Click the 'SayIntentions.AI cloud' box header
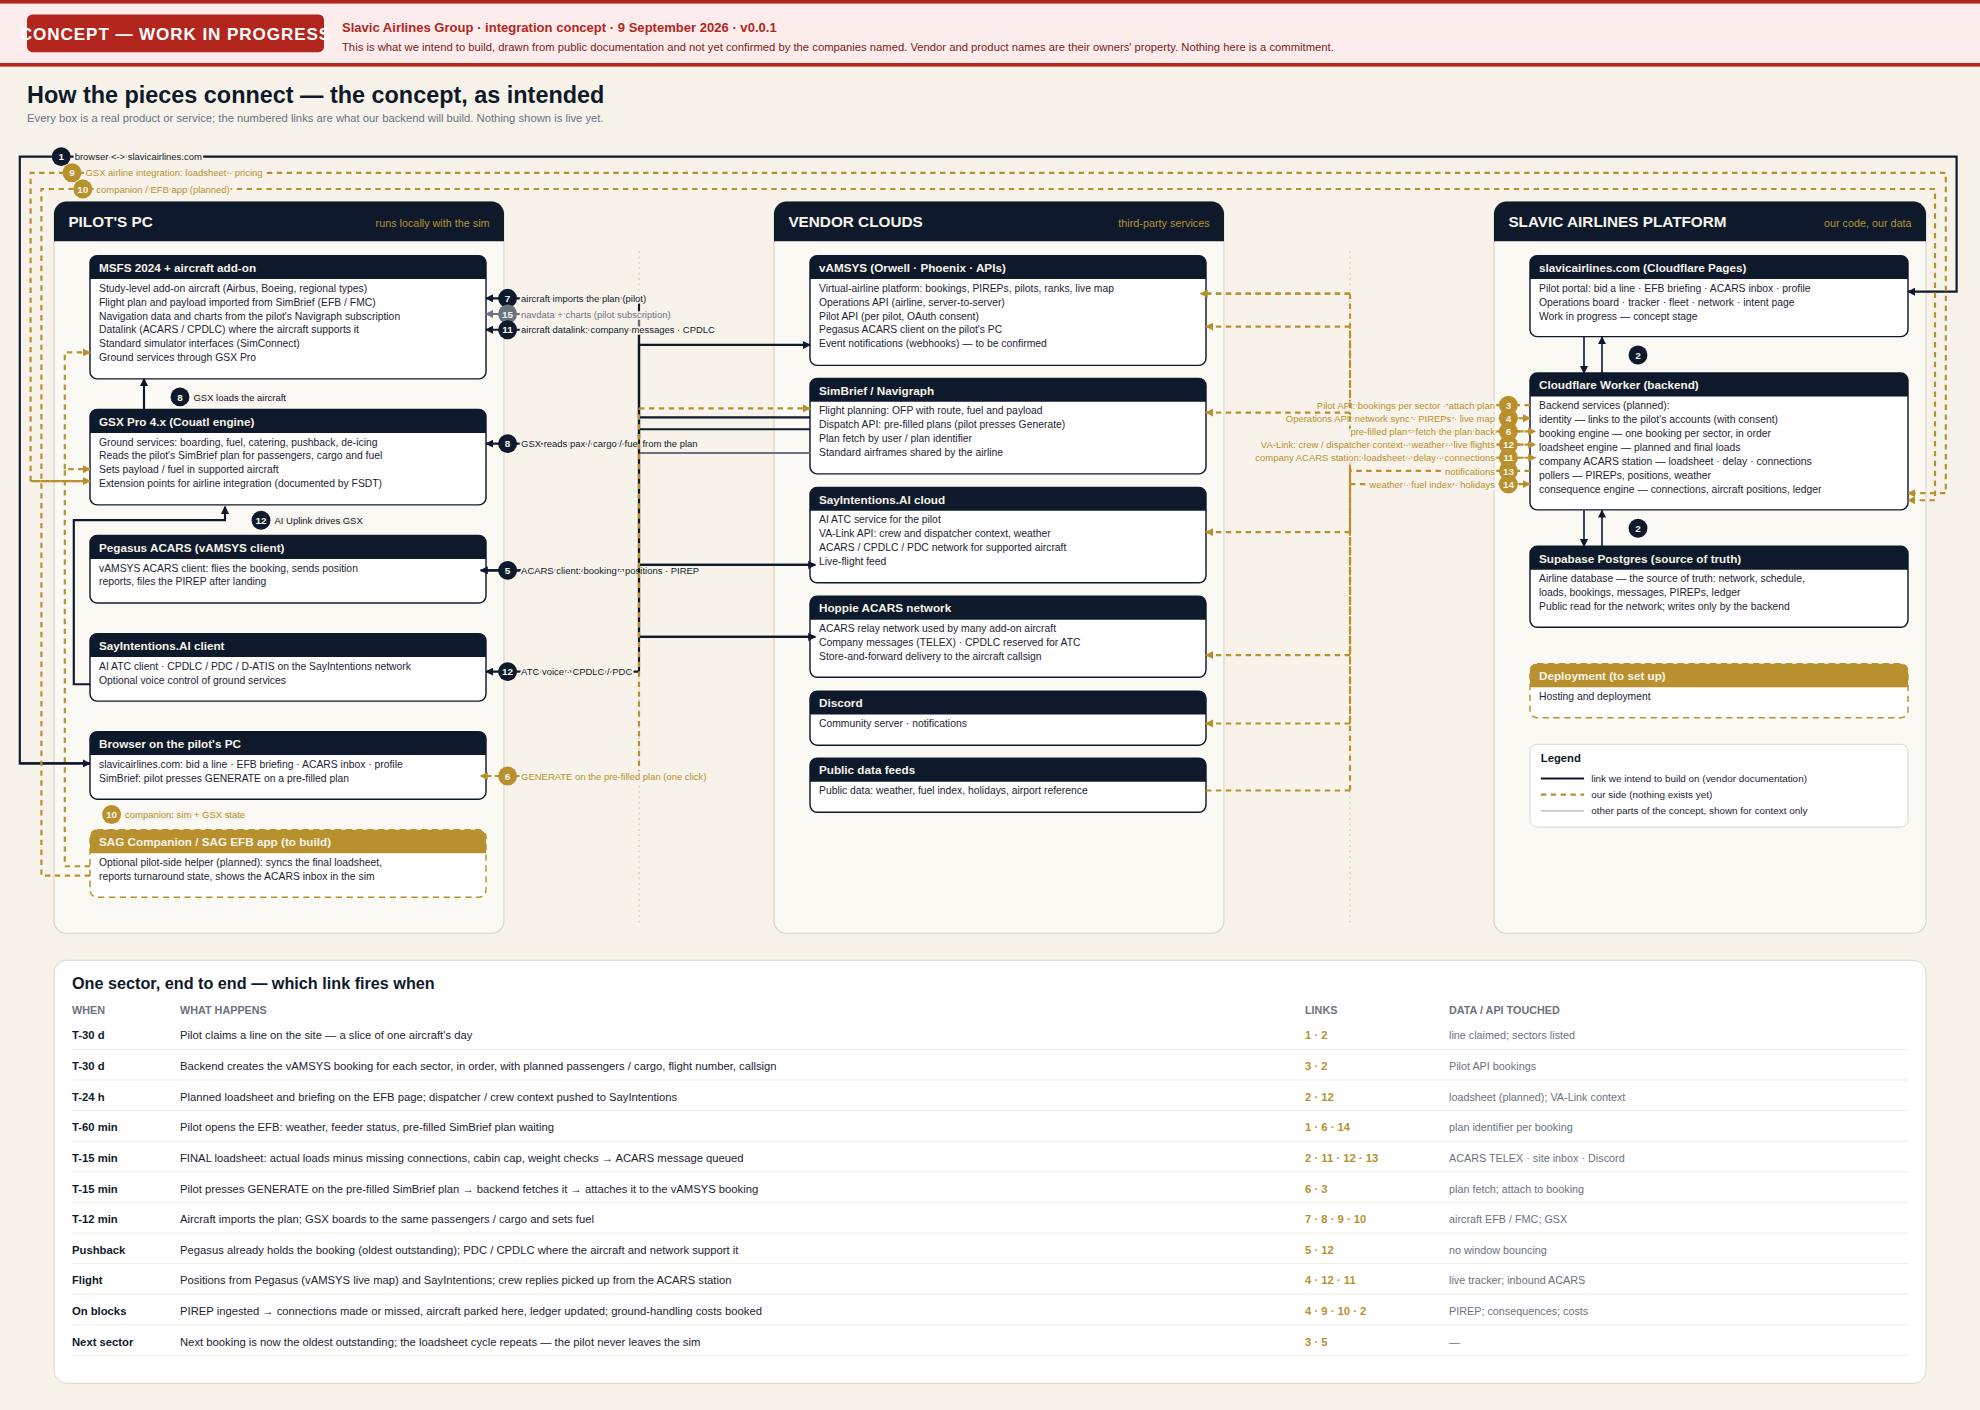Screen dimensions: 1980x1410 click(1008, 500)
